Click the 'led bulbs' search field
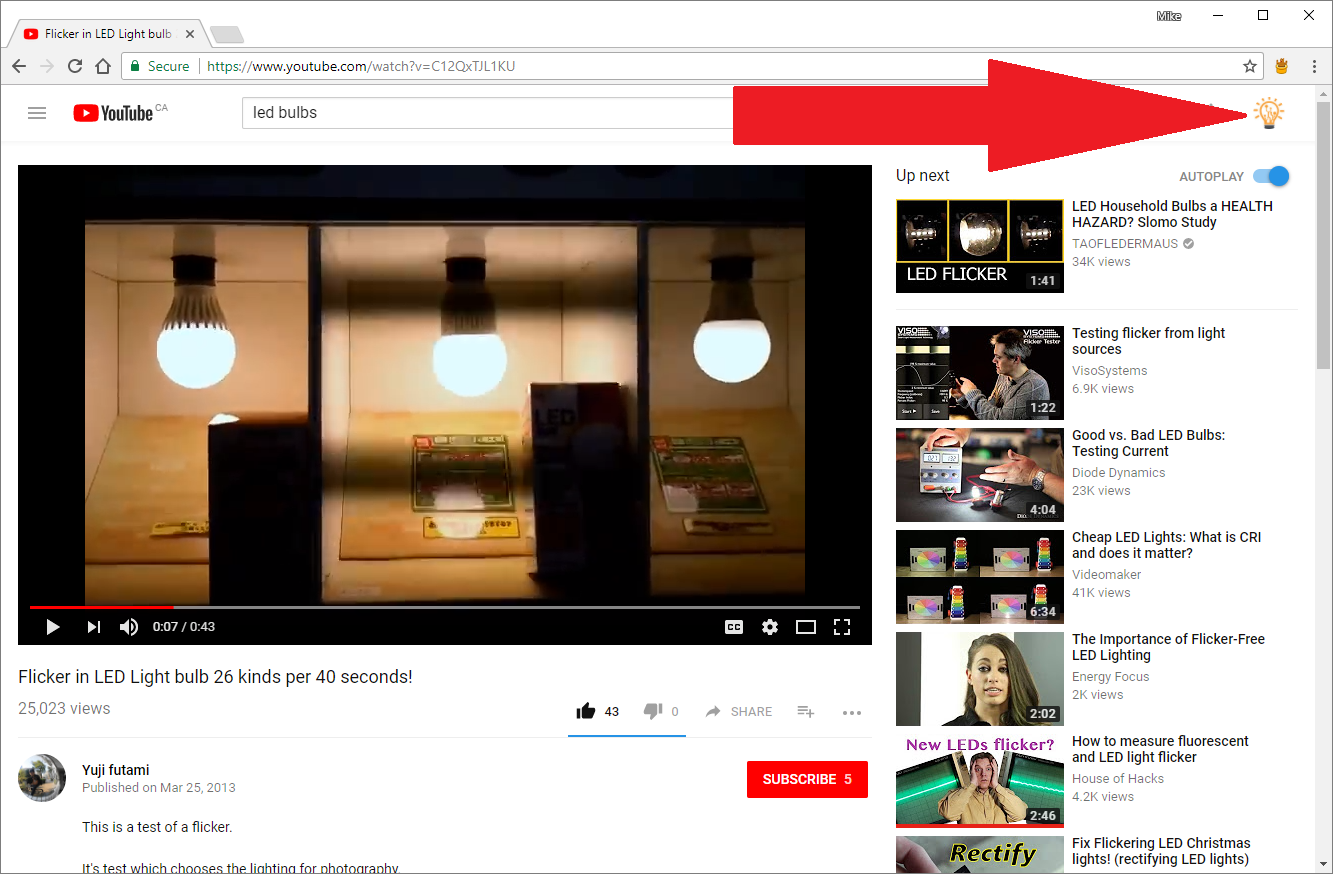Screen dimensions: 1333x874 [x=490, y=113]
